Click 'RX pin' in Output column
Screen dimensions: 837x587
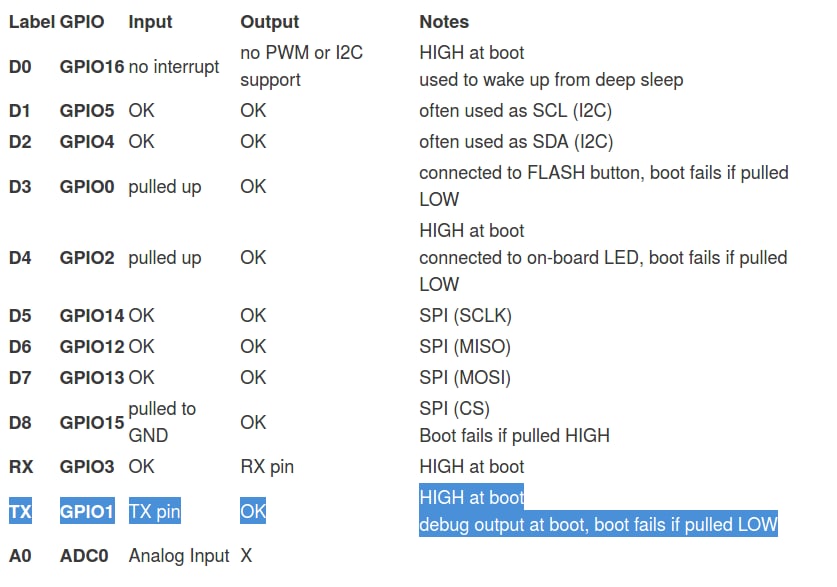(x=267, y=466)
